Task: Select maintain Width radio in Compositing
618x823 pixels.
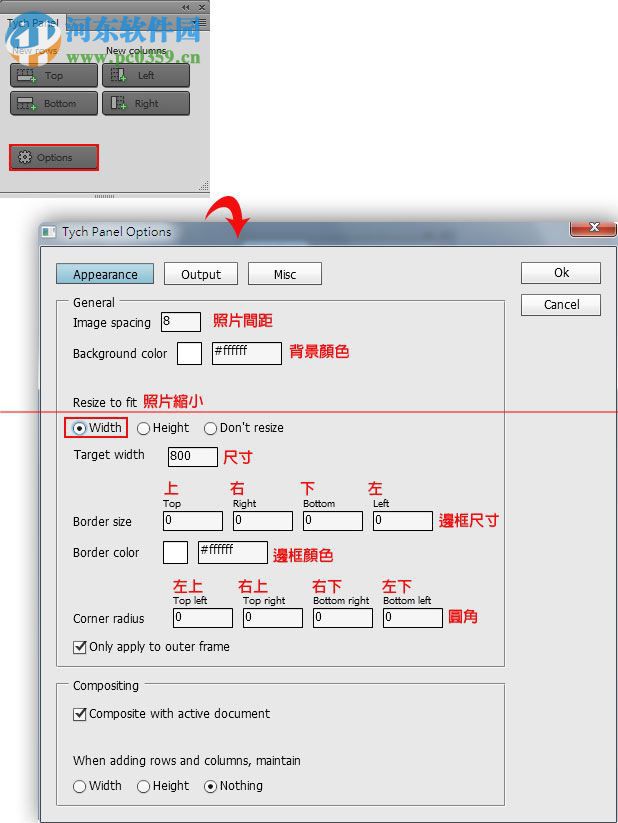Action: pos(80,786)
